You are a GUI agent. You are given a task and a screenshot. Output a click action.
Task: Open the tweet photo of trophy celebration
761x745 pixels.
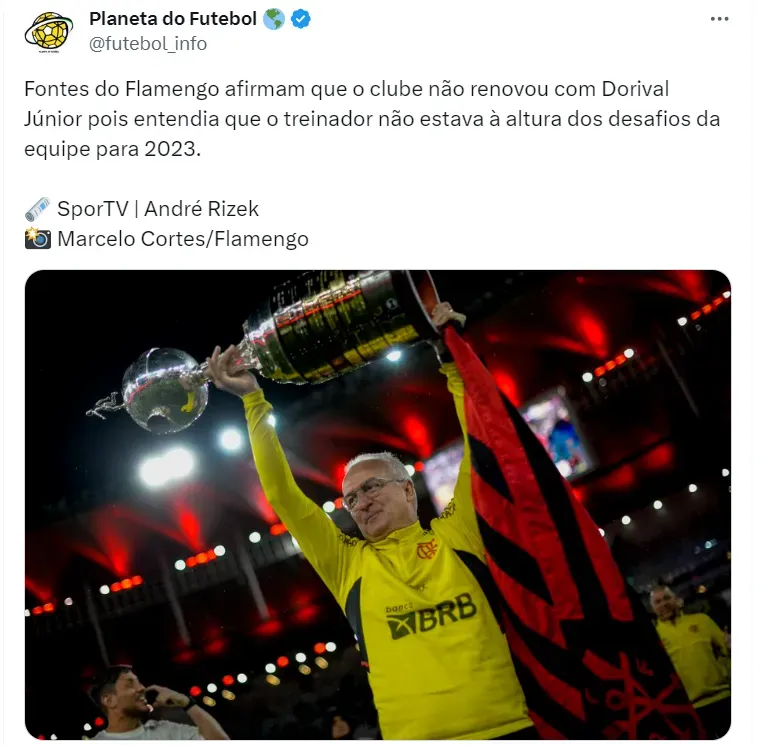(x=378, y=505)
